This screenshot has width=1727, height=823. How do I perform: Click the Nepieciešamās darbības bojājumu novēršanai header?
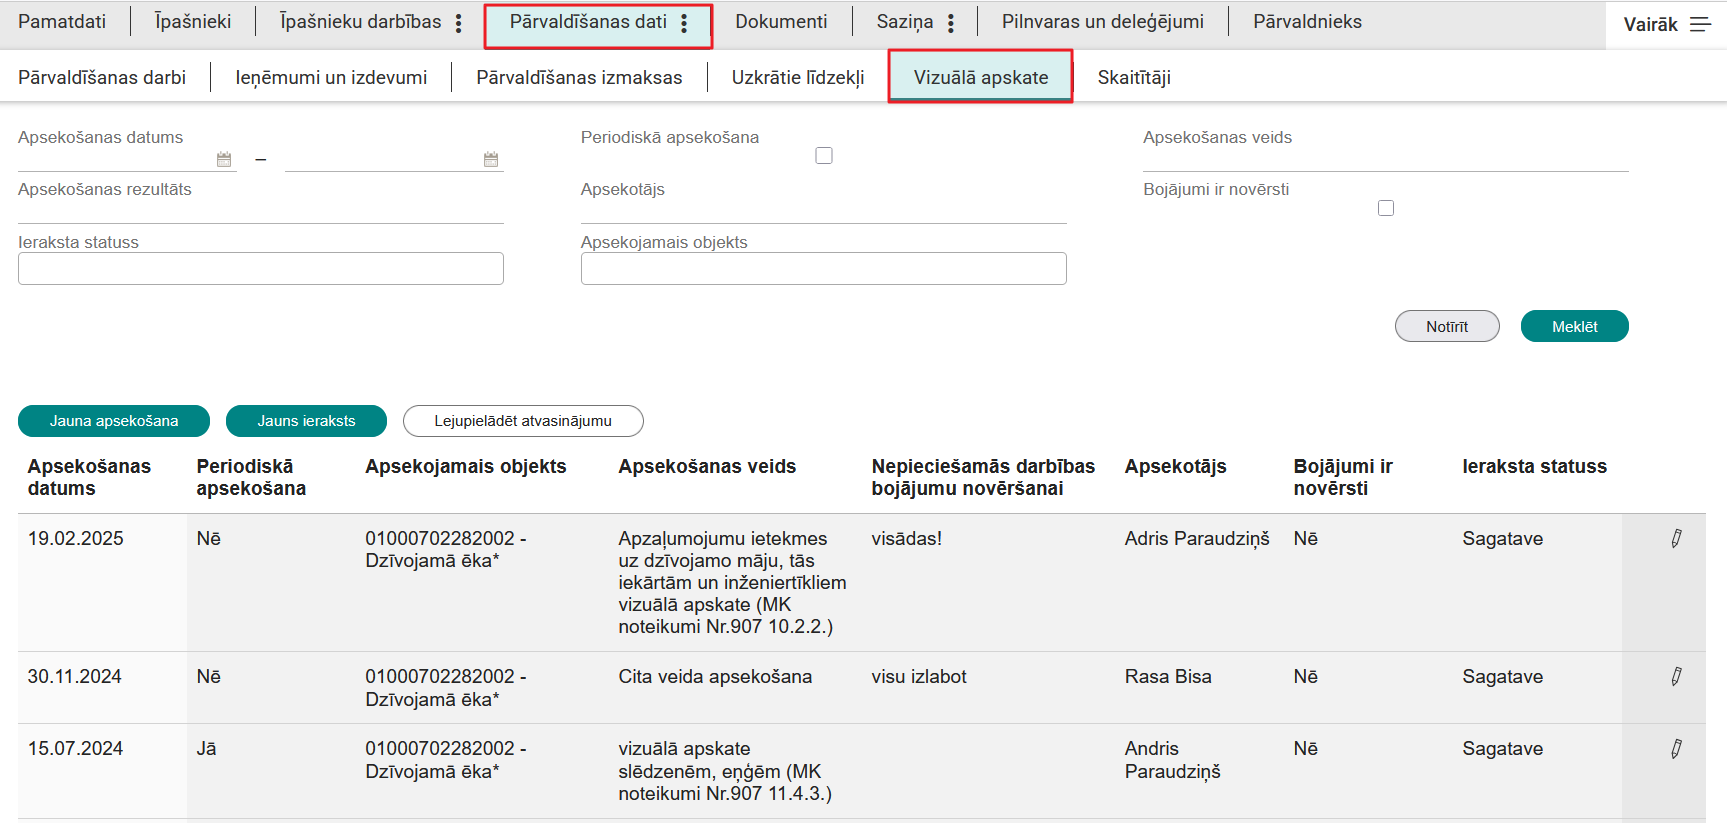pos(983,477)
